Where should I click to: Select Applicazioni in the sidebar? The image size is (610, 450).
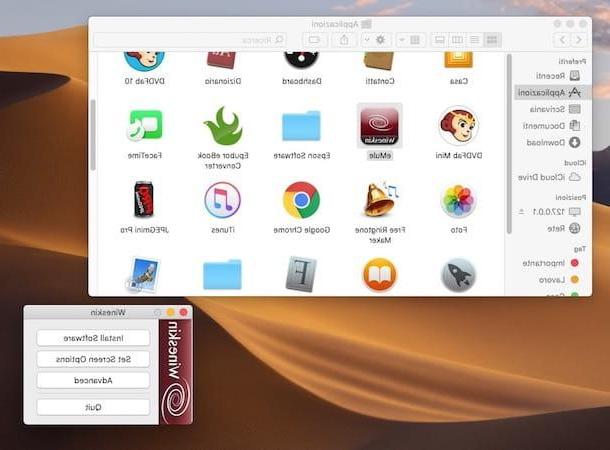pyautogui.click(x=552, y=93)
